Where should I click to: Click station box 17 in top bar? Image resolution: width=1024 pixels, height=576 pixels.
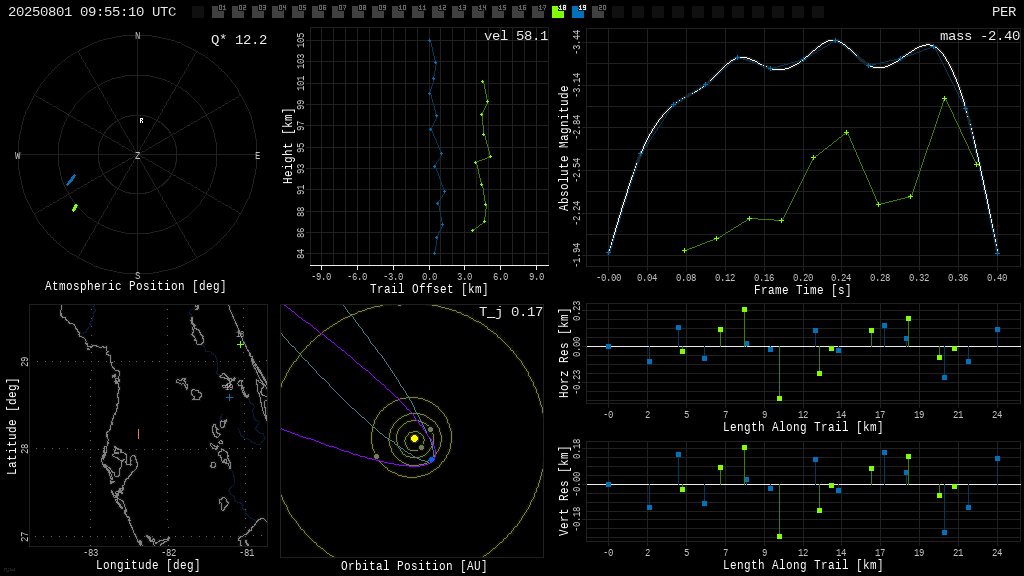pos(538,12)
